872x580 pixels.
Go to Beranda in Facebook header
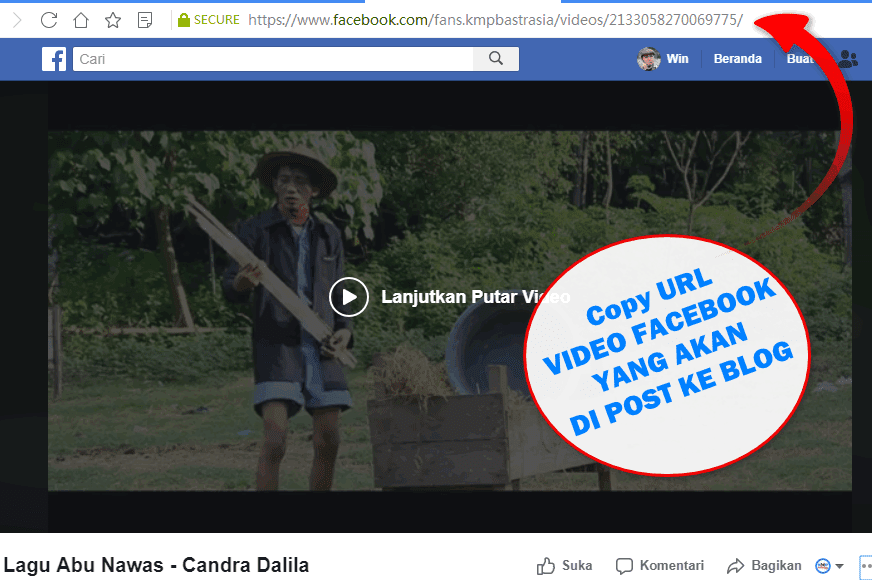click(x=737, y=59)
